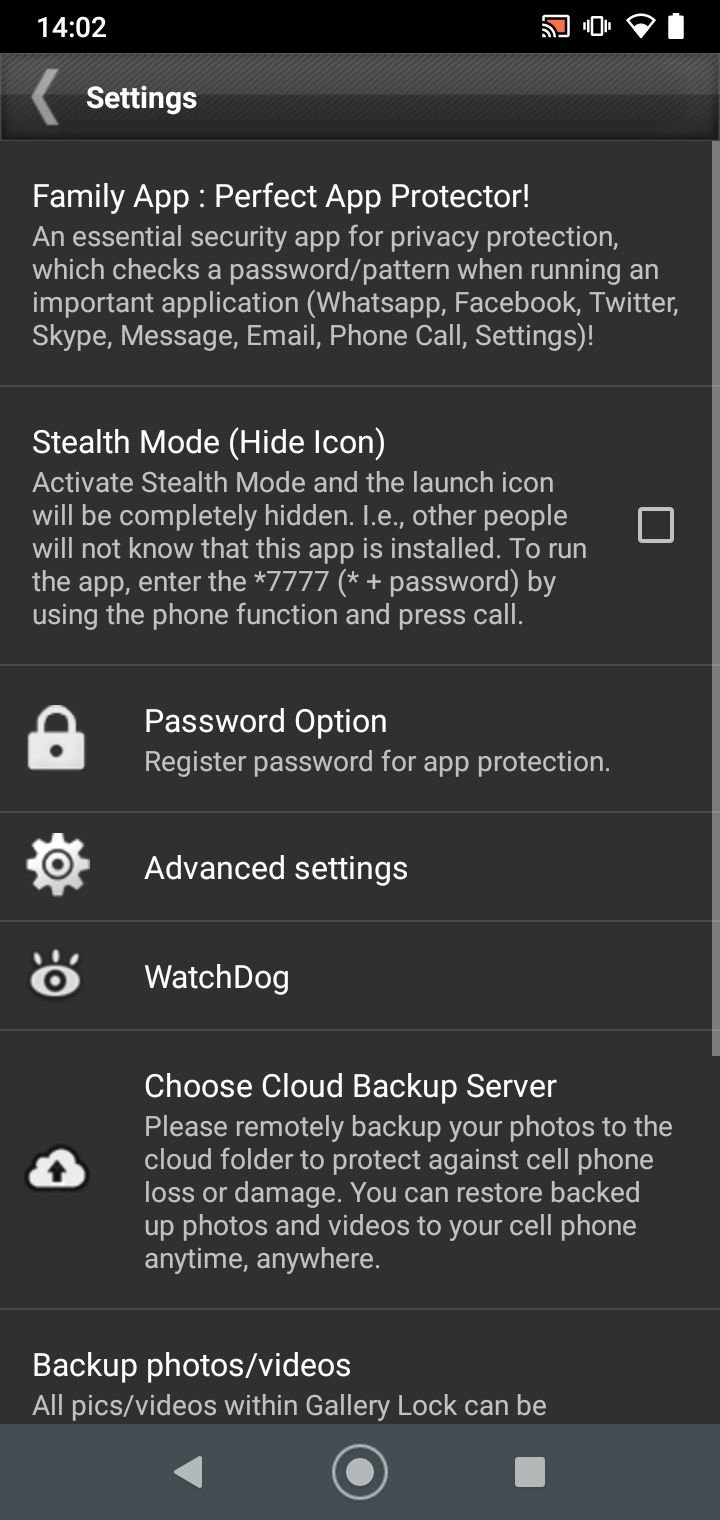This screenshot has width=720, height=1520.
Task: Open Choose Cloud Backup Server
Action: pos(360,1170)
